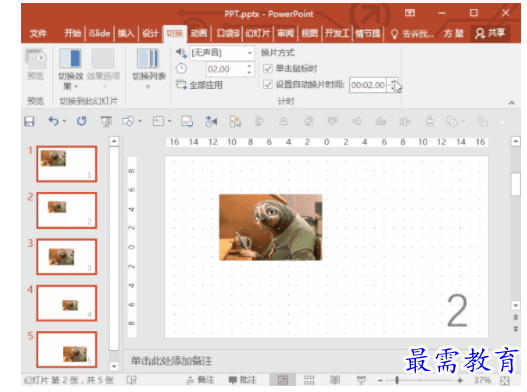Click fit slide to window icon
The image size is (527, 392).
click(505, 381)
